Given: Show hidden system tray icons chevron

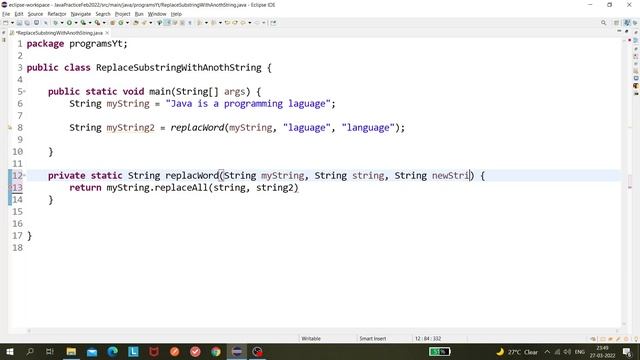Looking at the screenshot, I should pyautogui.click(x=547, y=352).
